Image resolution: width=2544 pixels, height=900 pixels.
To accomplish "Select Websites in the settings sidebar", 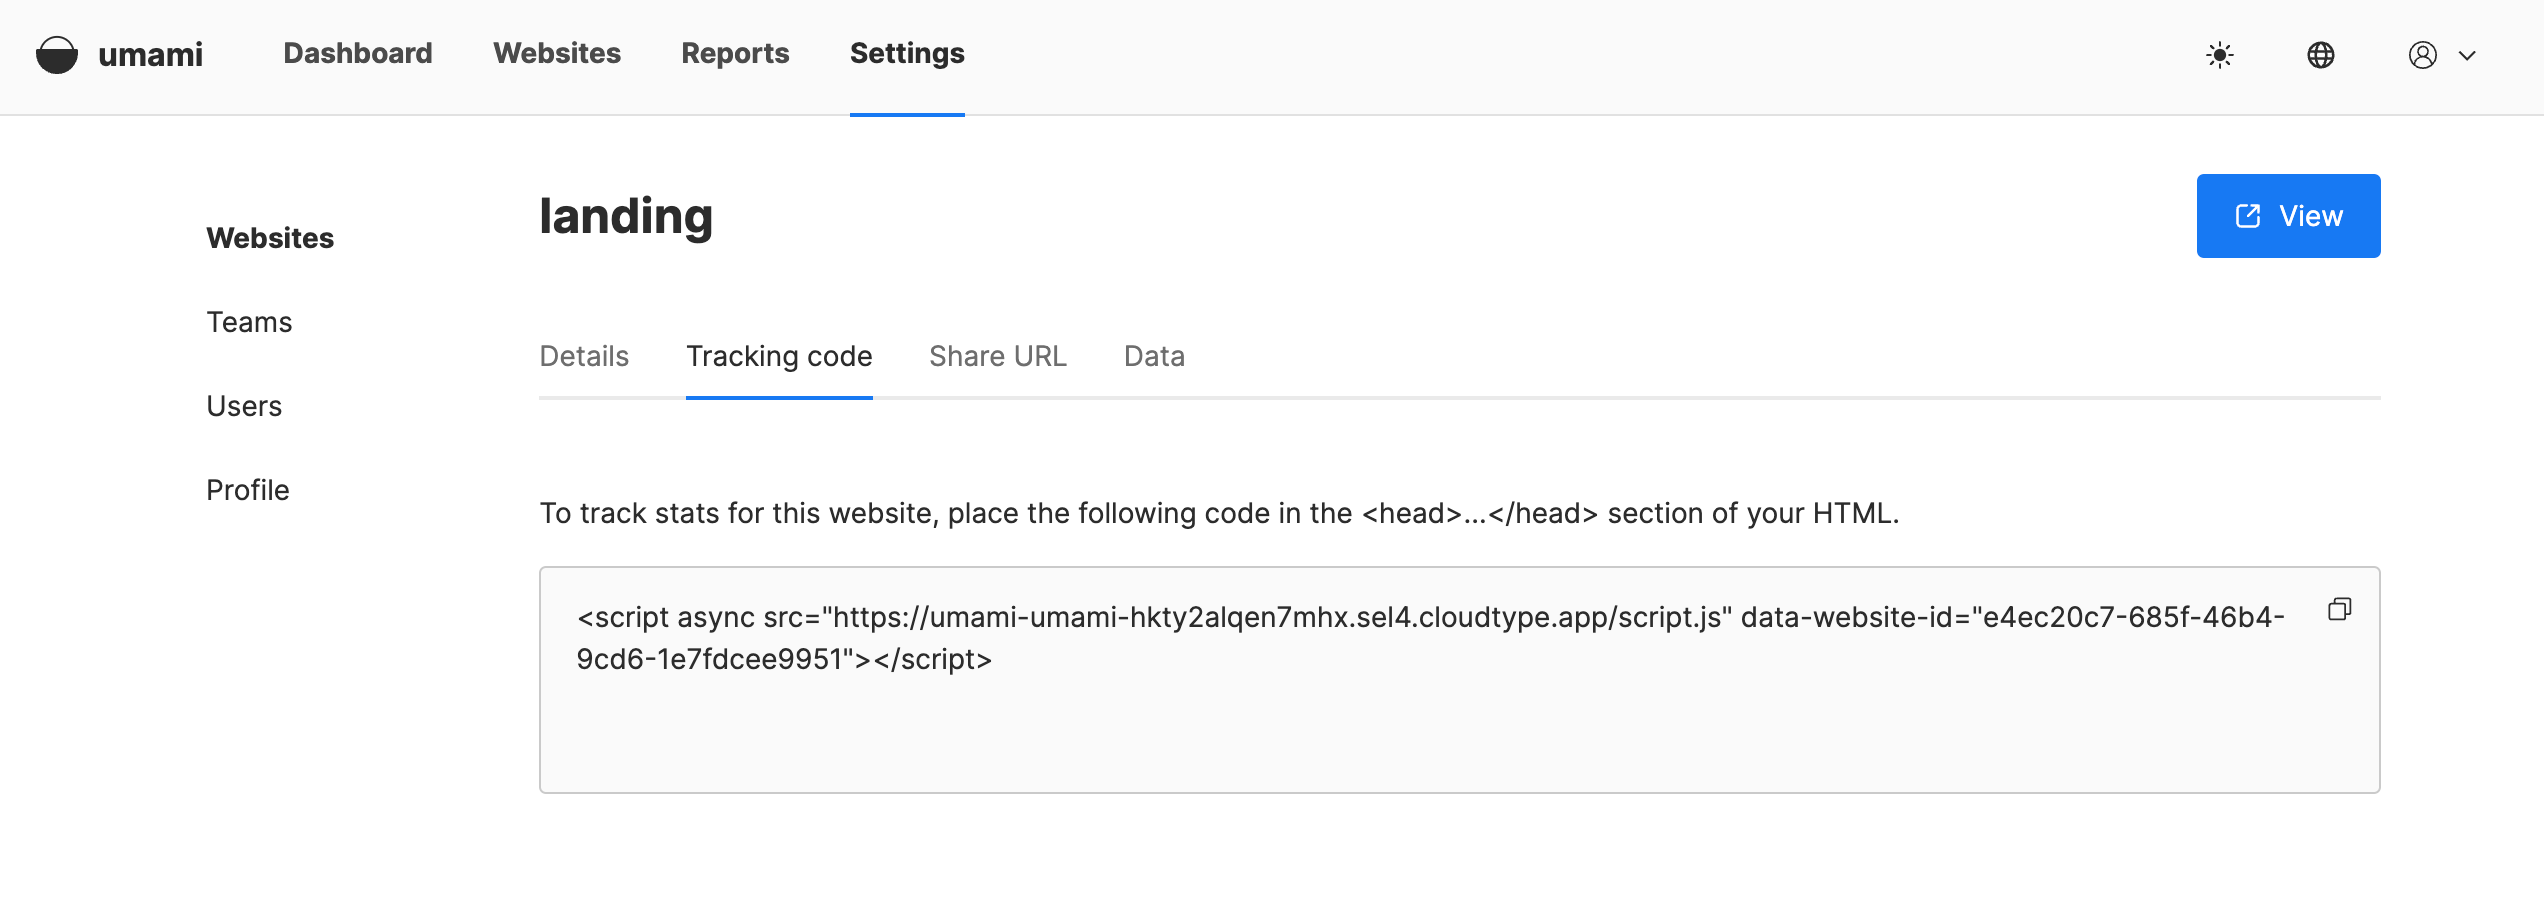I will click(270, 238).
